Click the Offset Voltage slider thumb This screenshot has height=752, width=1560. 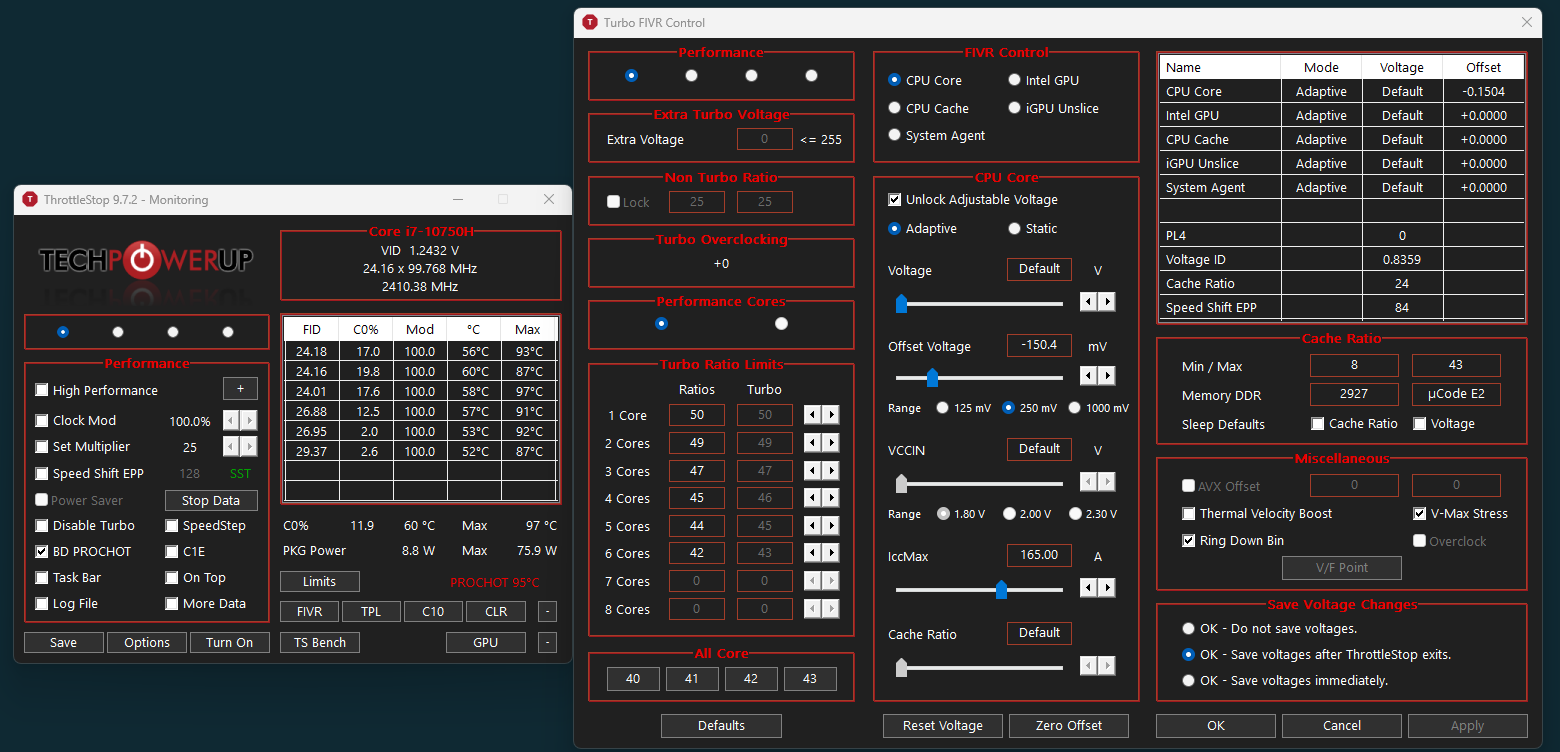click(932, 378)
